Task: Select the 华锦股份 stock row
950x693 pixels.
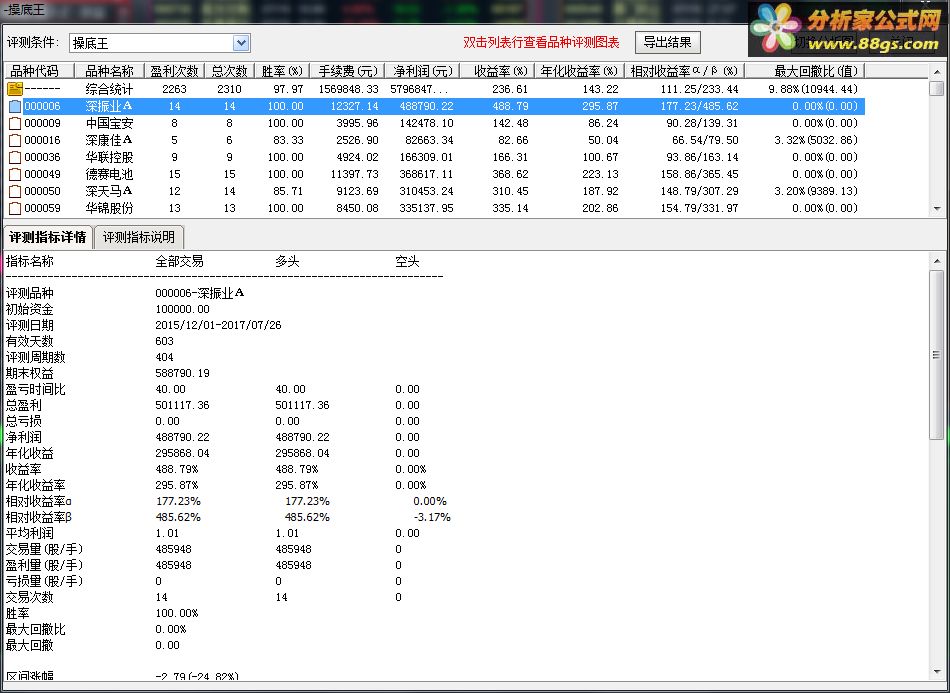Action: (x=434, y=208)
